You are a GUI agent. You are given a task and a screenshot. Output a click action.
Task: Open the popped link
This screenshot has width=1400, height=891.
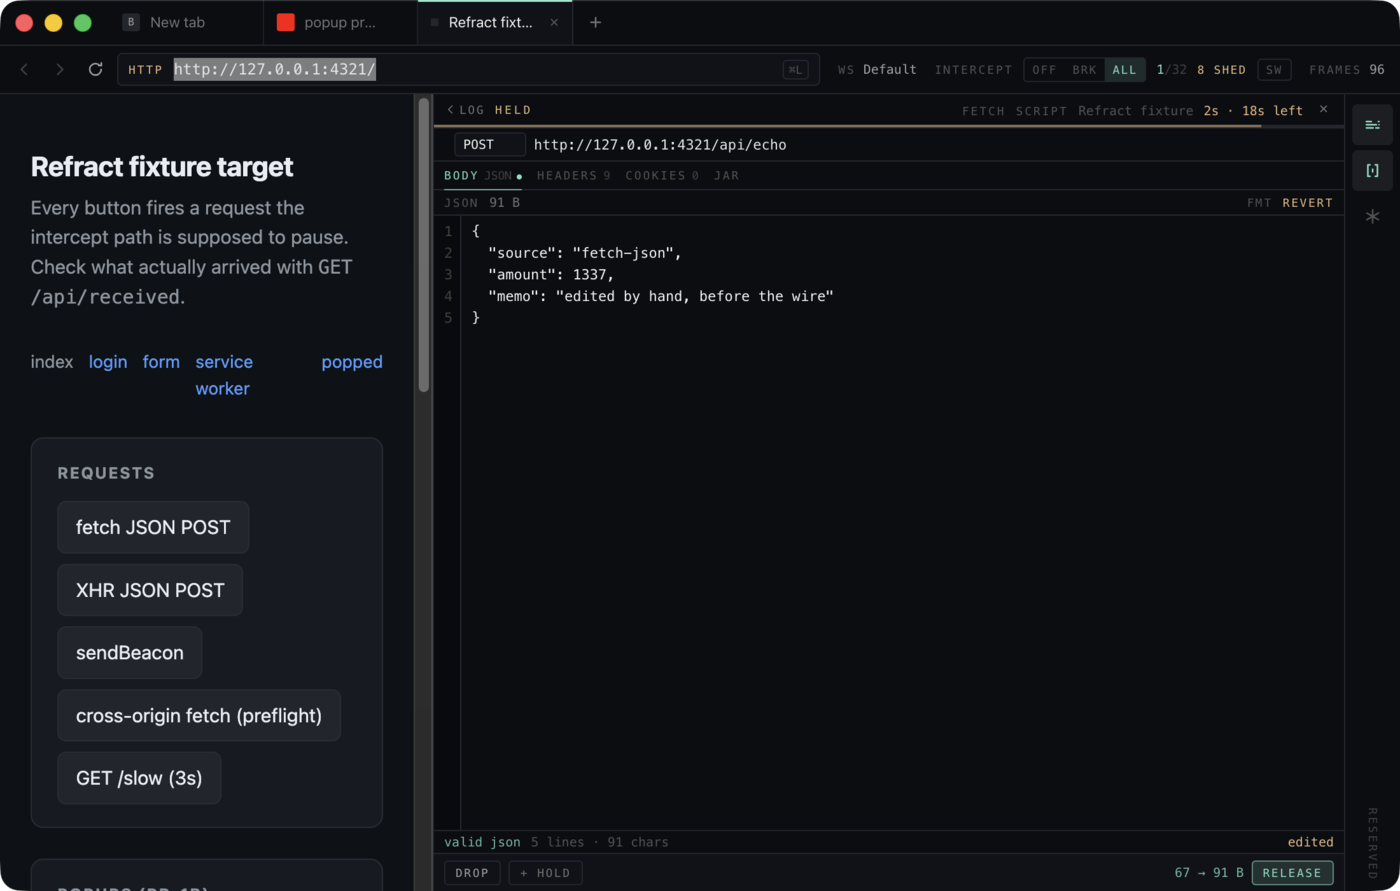(352, 362)
